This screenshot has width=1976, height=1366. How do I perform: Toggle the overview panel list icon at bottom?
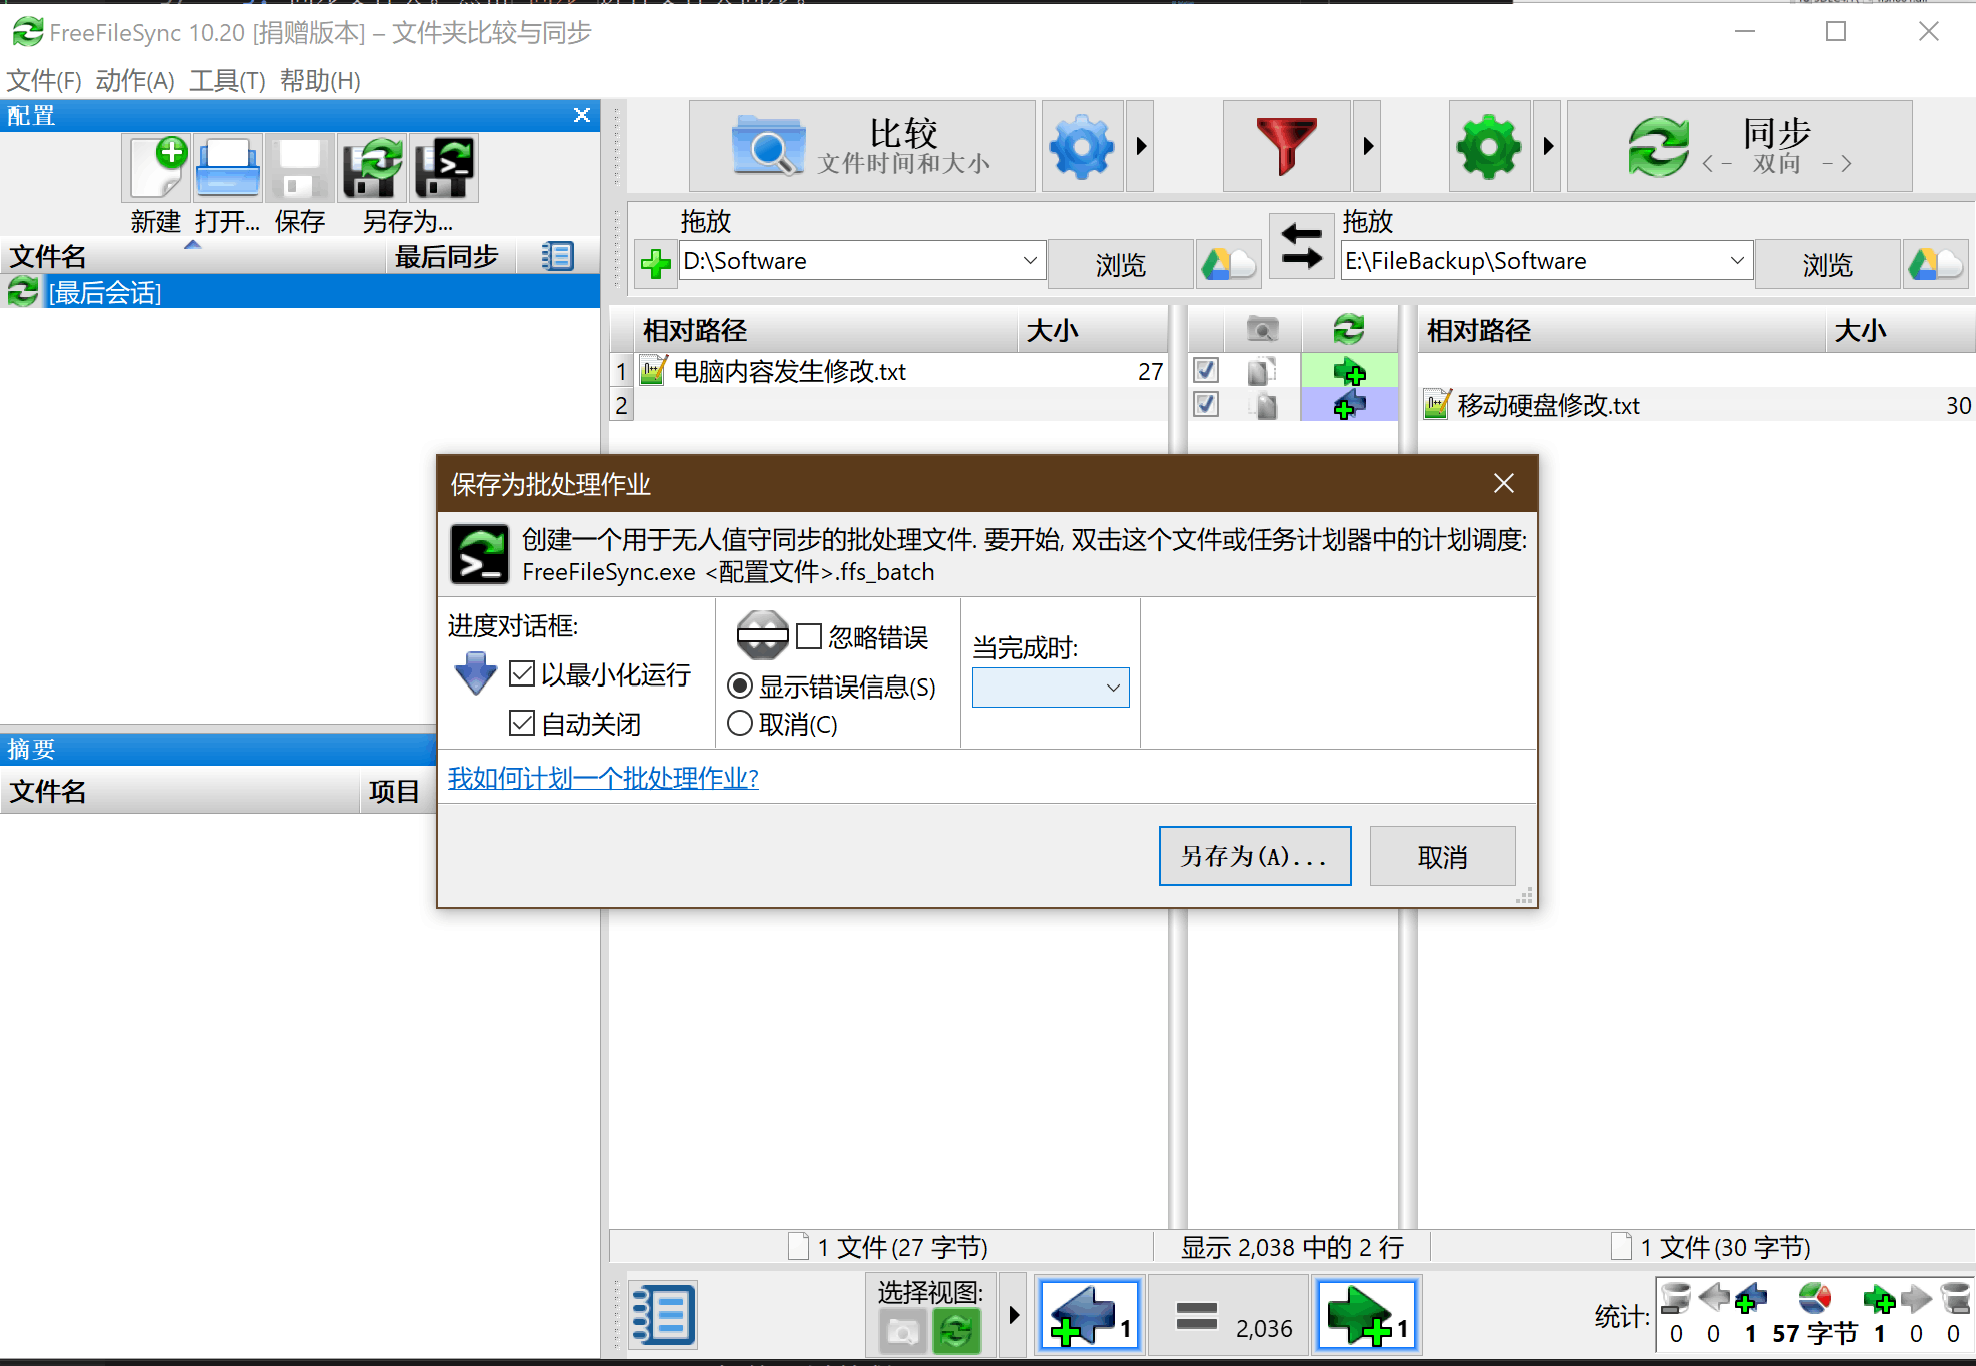click(x=663, y=1314)
